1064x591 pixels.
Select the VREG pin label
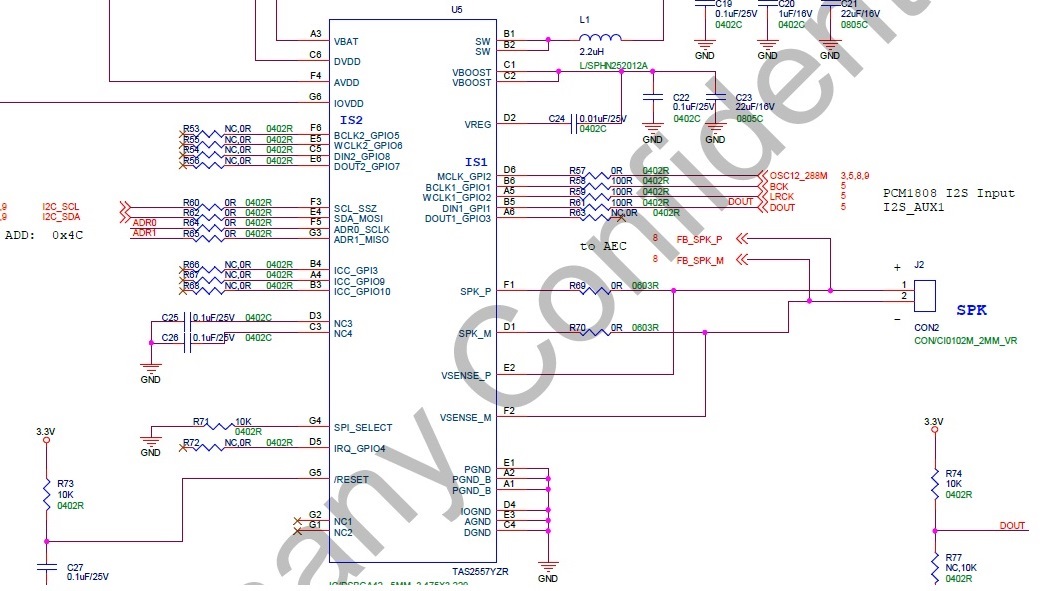(x=478, y=125)
